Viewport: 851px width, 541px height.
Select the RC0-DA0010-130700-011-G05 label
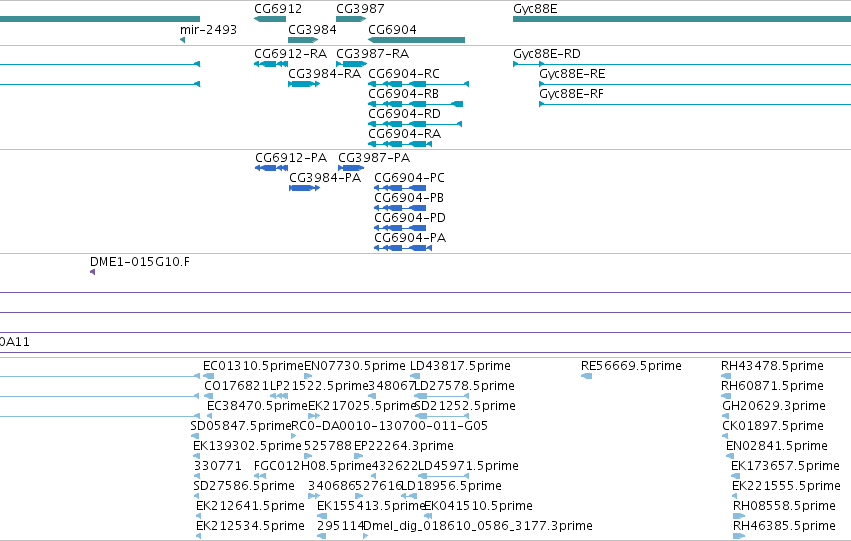coord(390,427)
